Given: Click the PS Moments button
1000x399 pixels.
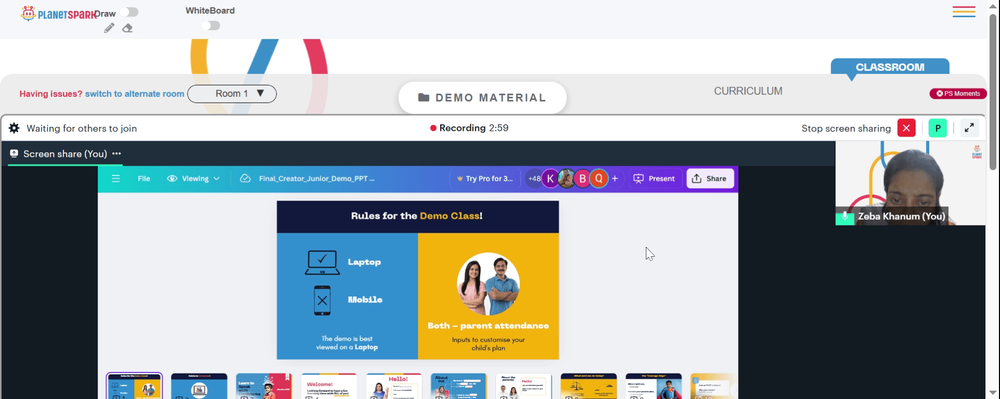Looking at the screenshot, I should (958, 94).
